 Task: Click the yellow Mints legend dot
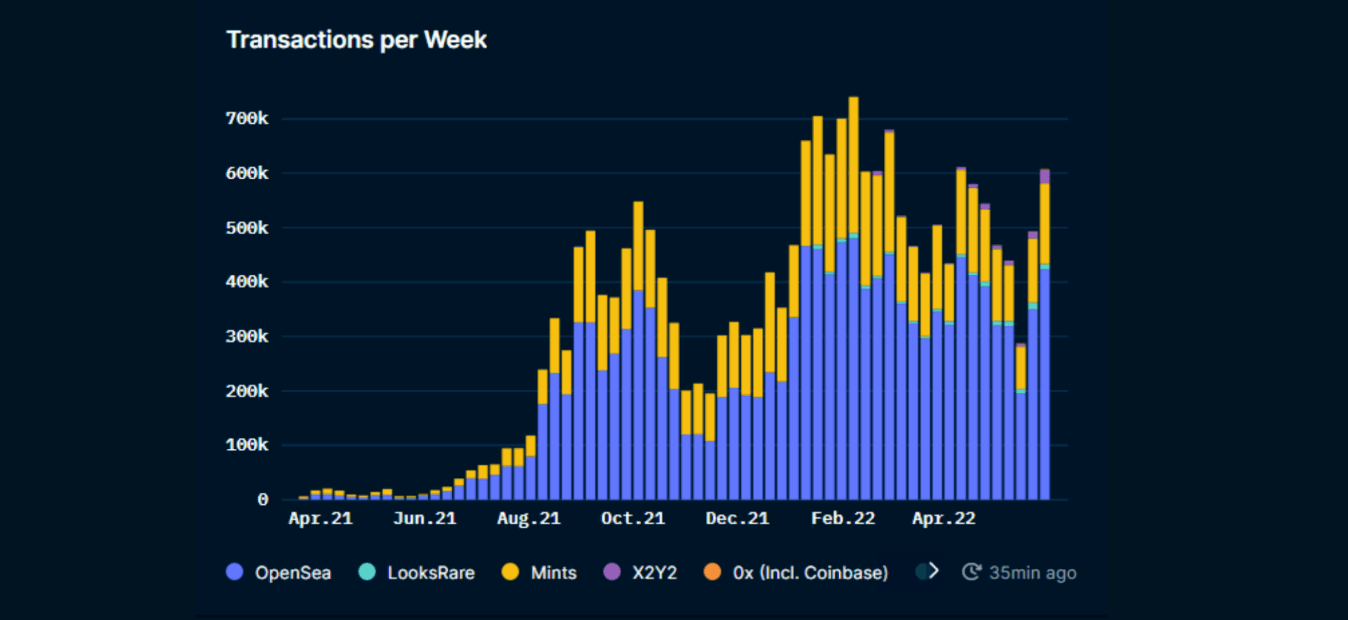511,573
